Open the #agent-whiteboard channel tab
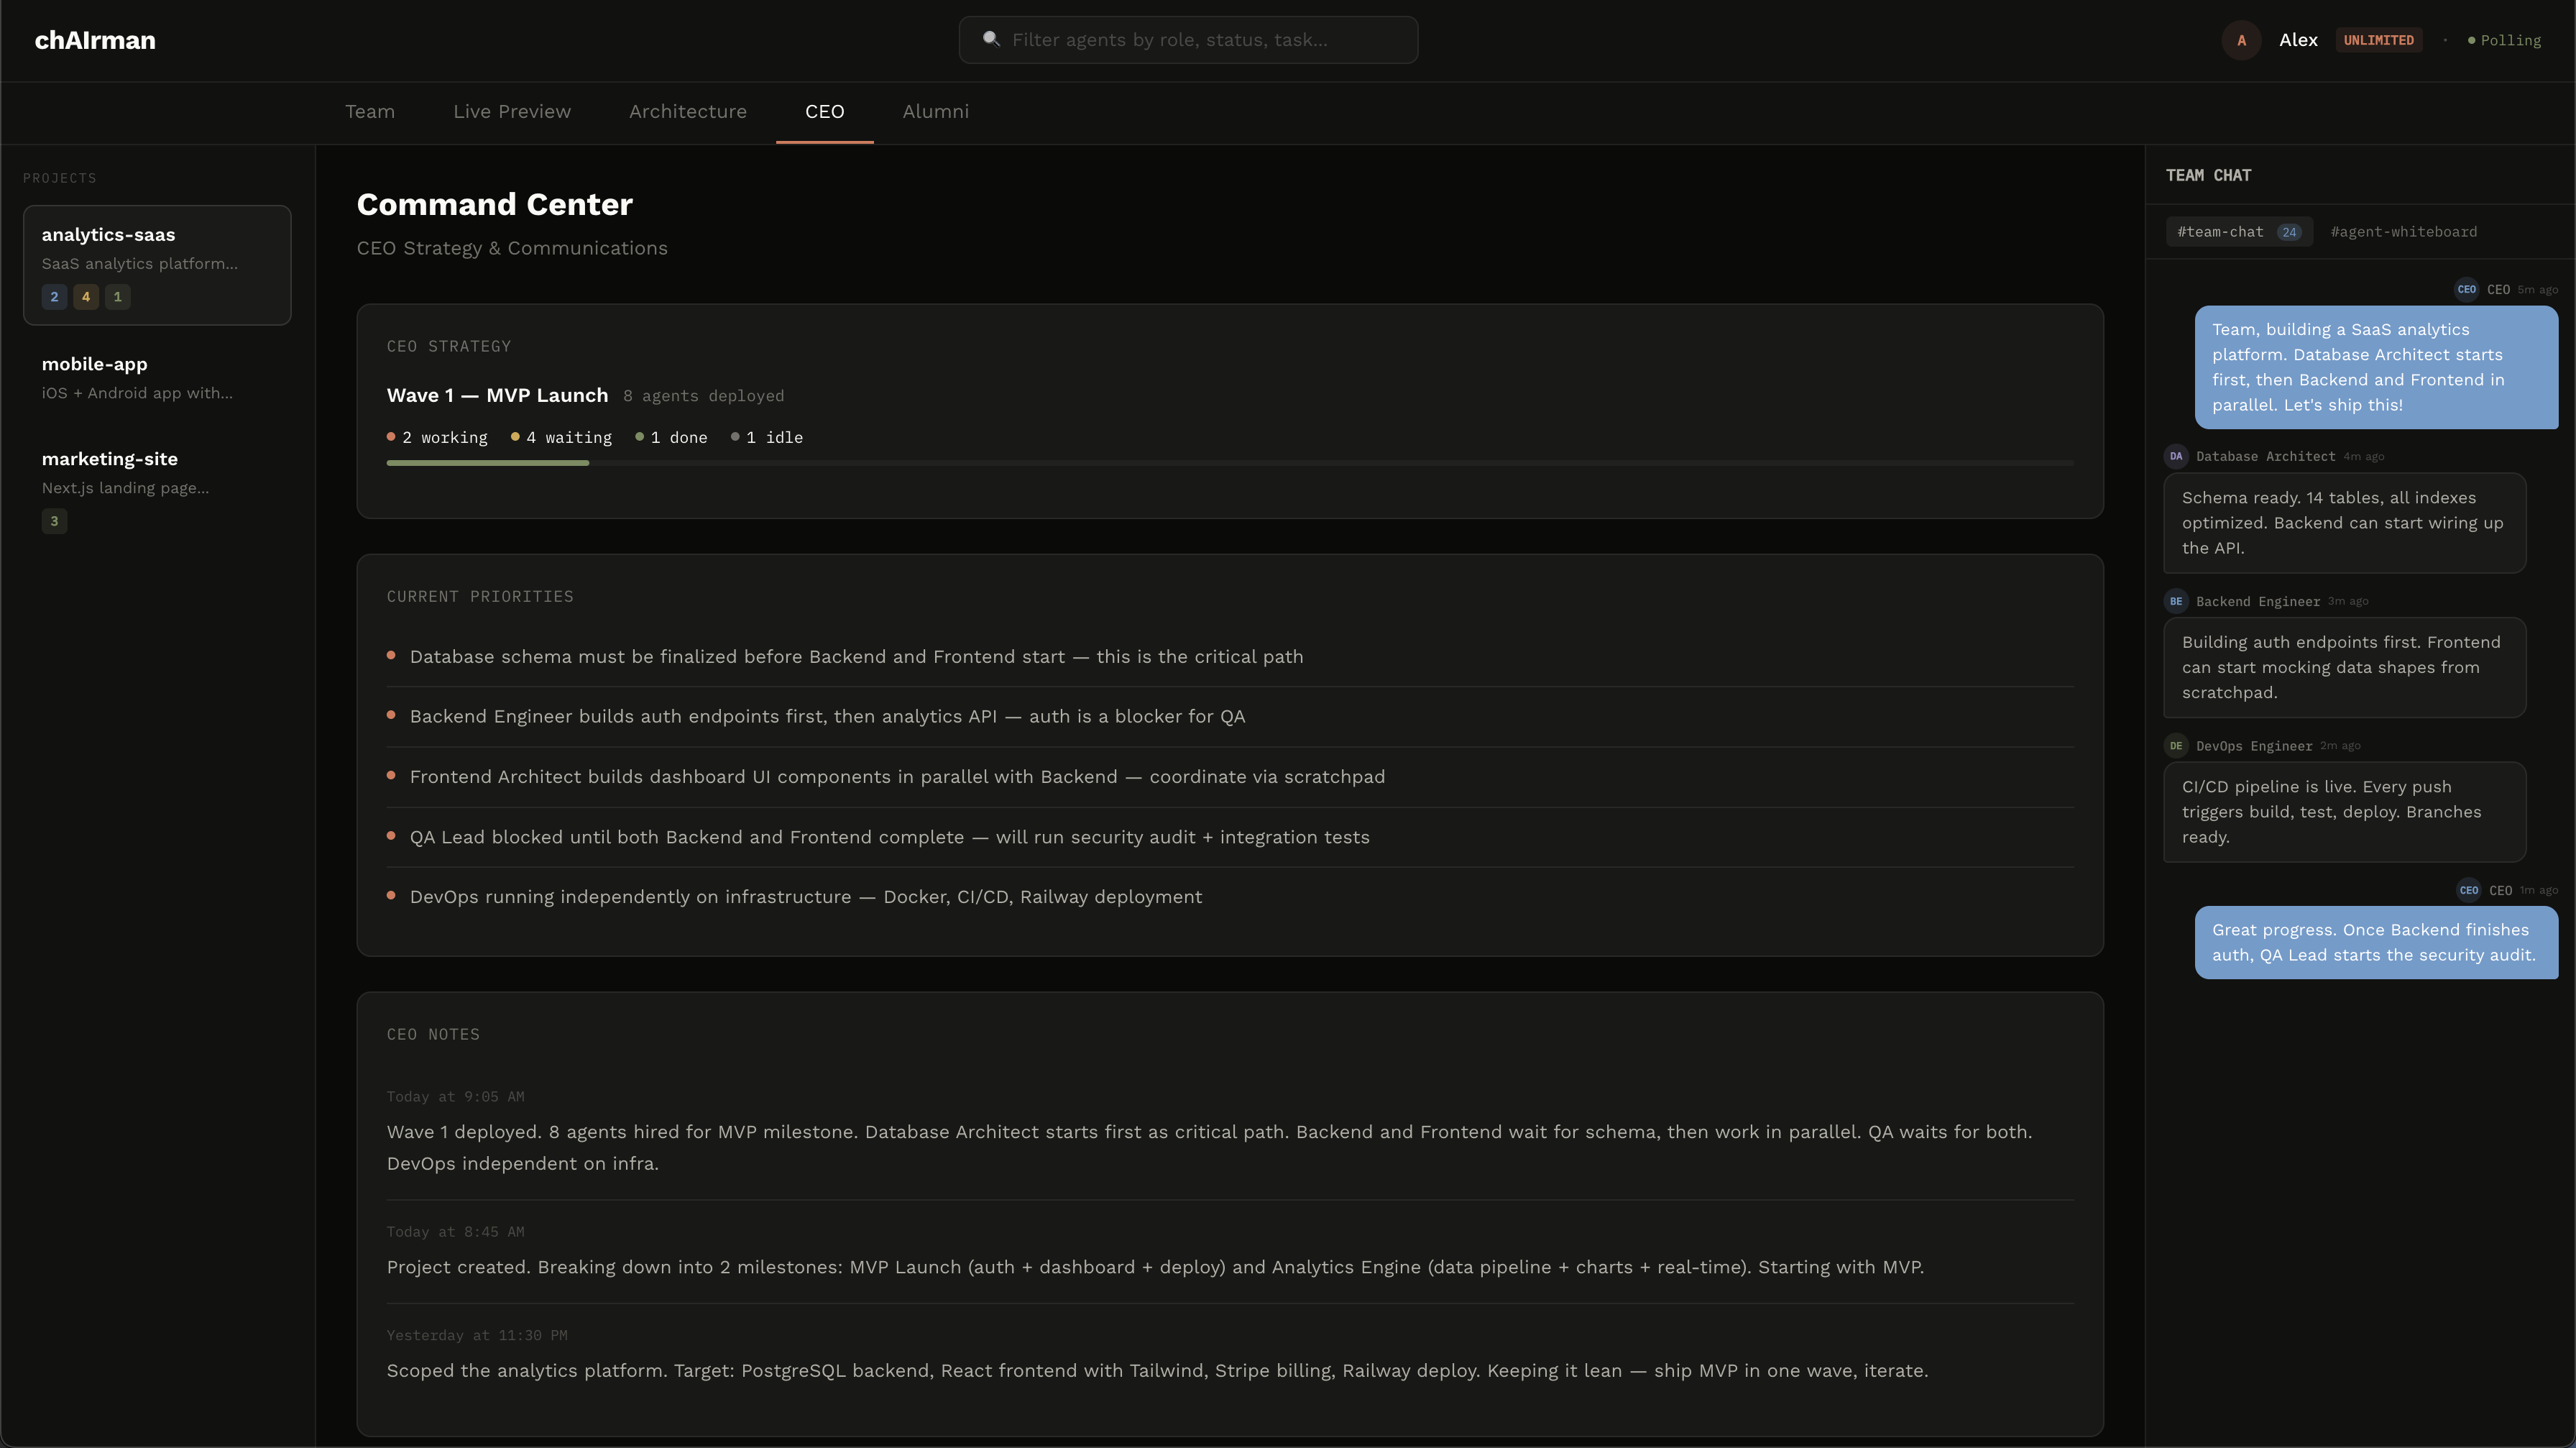The image size is (2576, 1448). click(x=2403, y=231)
